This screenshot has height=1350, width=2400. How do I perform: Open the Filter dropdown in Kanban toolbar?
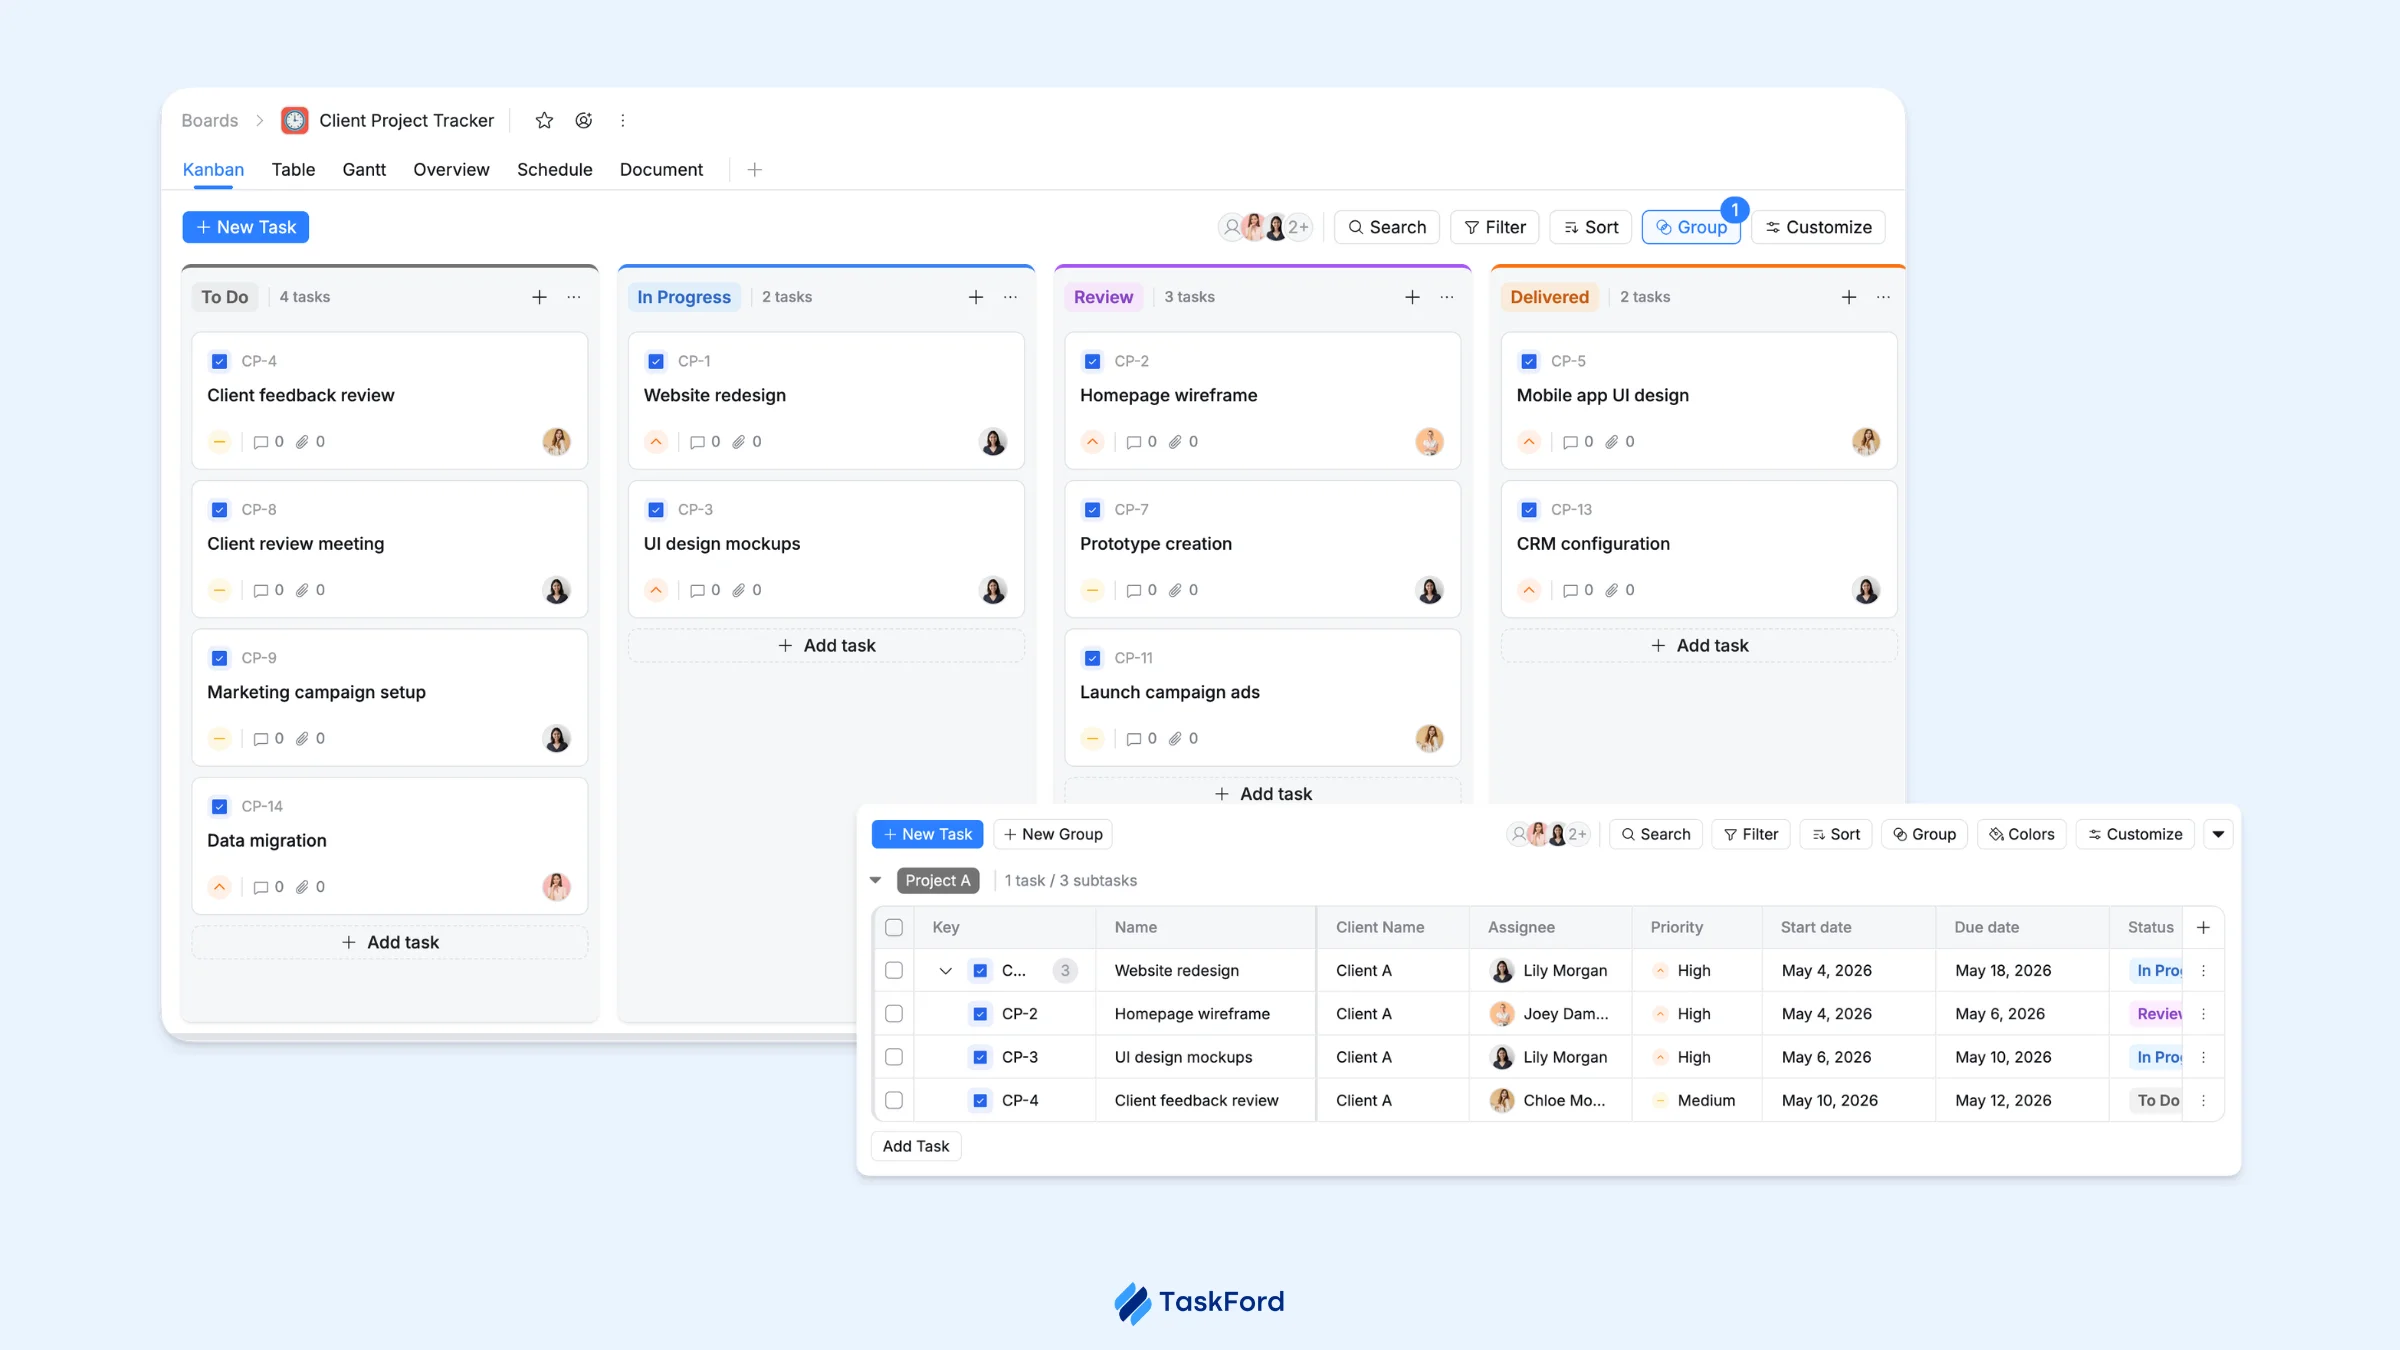tap(1495, 227)
